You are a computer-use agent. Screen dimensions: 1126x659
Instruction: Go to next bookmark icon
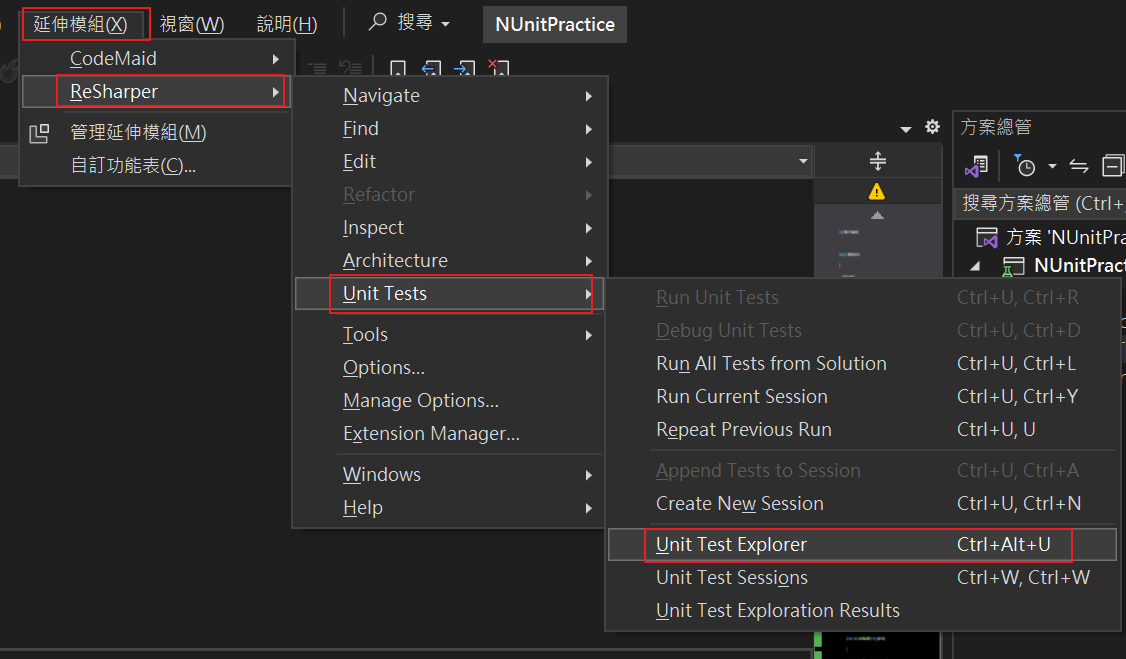(465, 69)
